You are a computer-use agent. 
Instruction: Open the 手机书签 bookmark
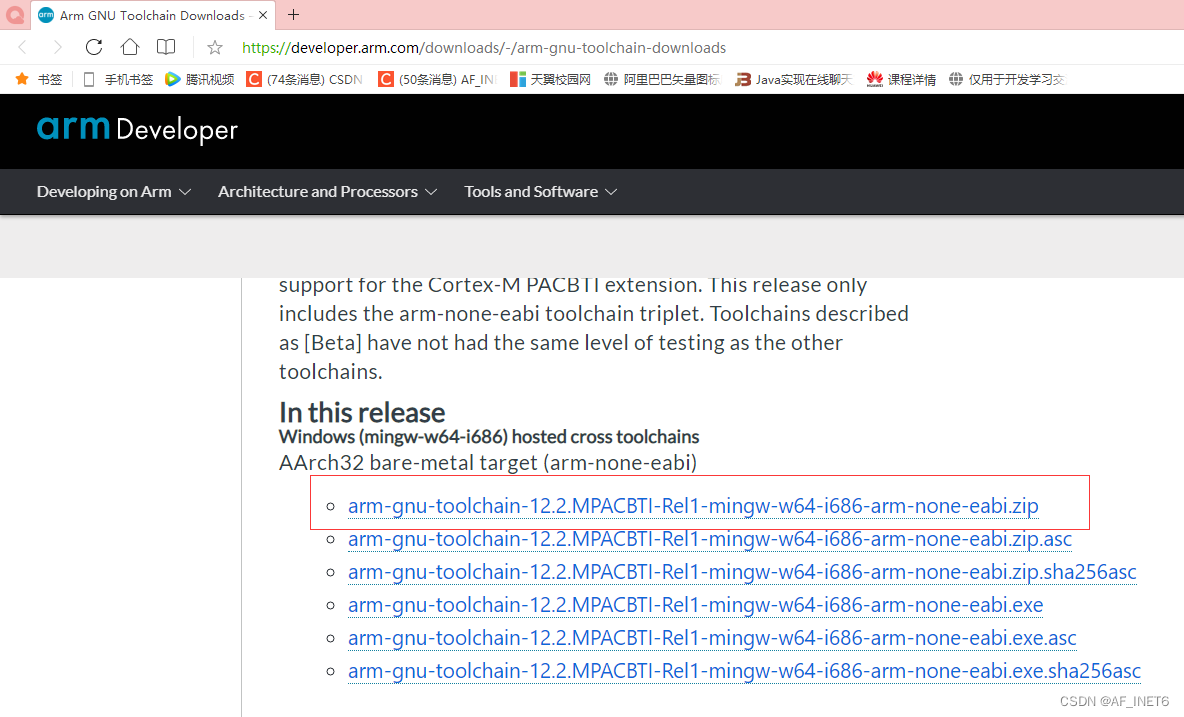pyautogui.click(x=118, y=79)
